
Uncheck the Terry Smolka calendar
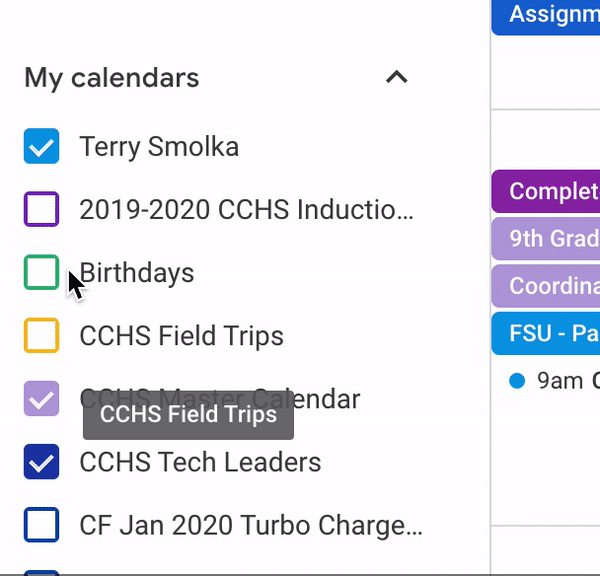point(41,146)
